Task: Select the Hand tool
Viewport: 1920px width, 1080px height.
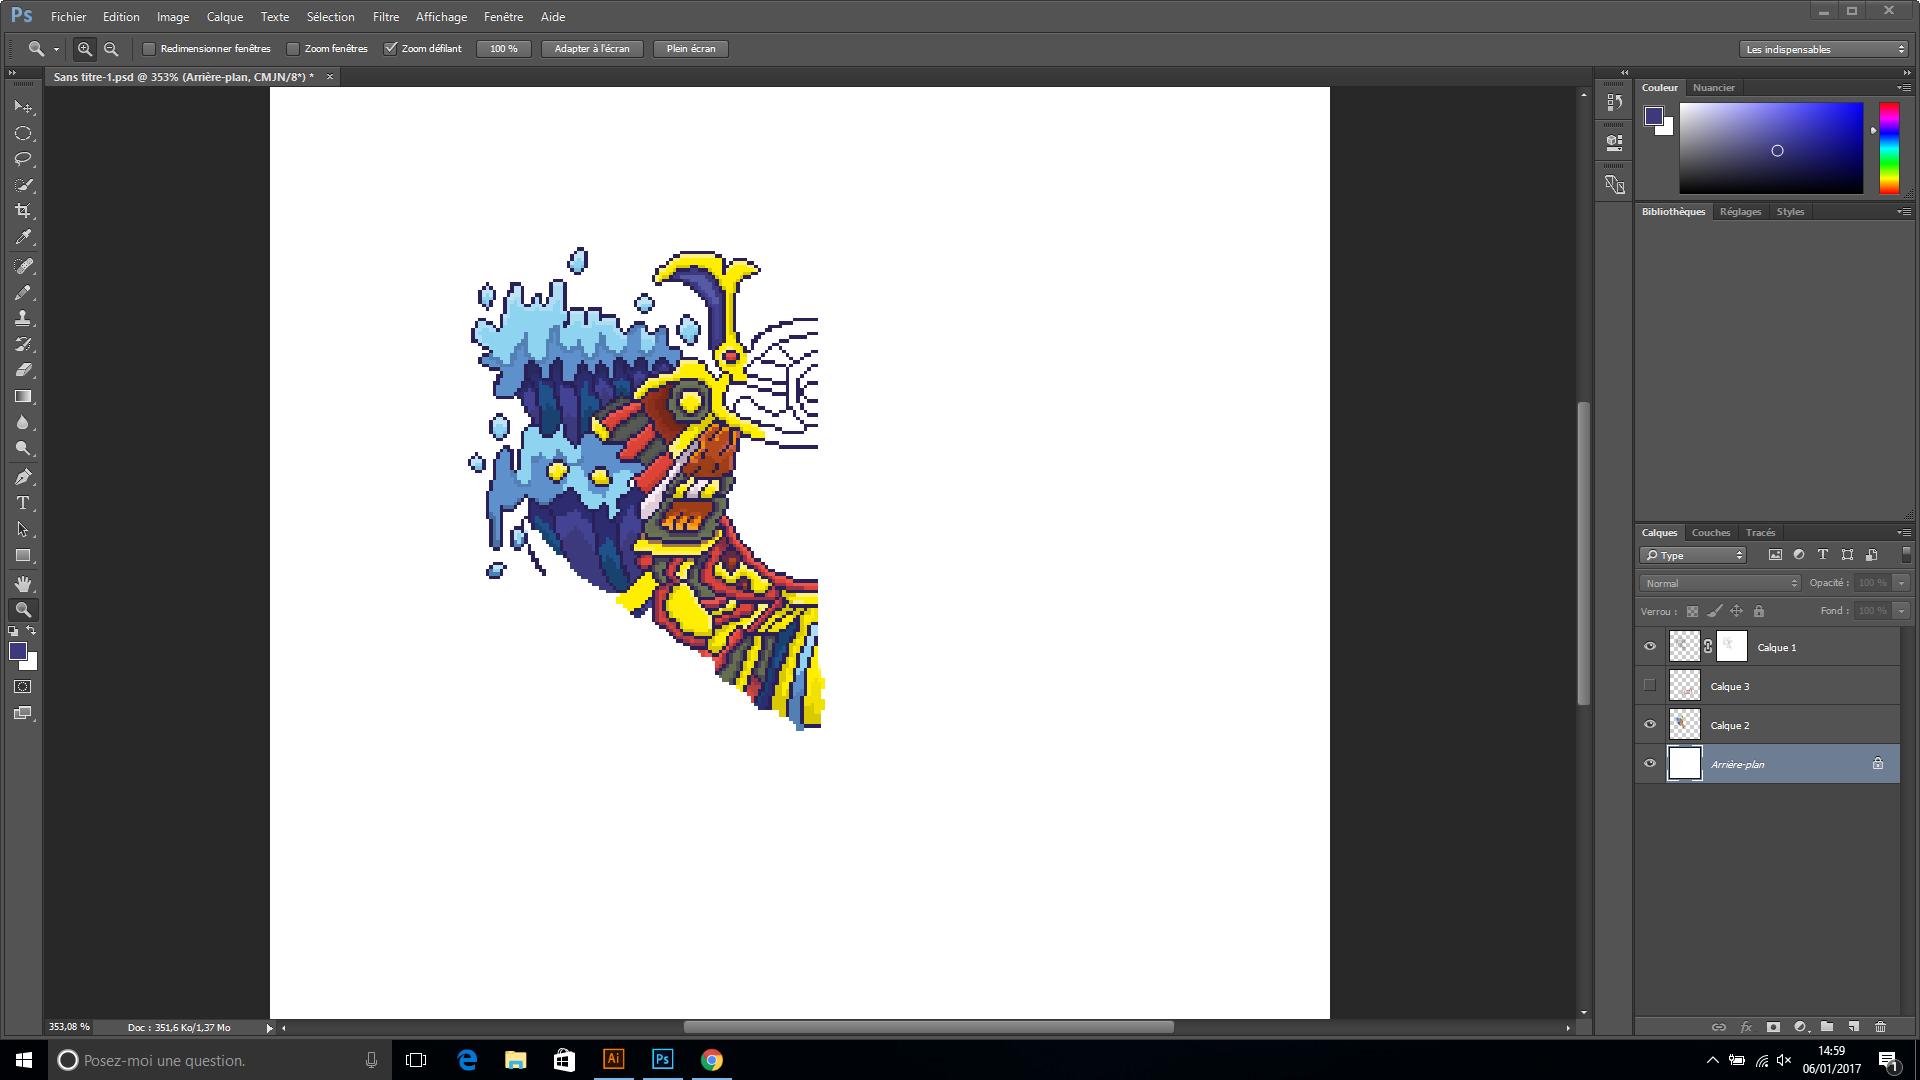Action: [23, 584]
